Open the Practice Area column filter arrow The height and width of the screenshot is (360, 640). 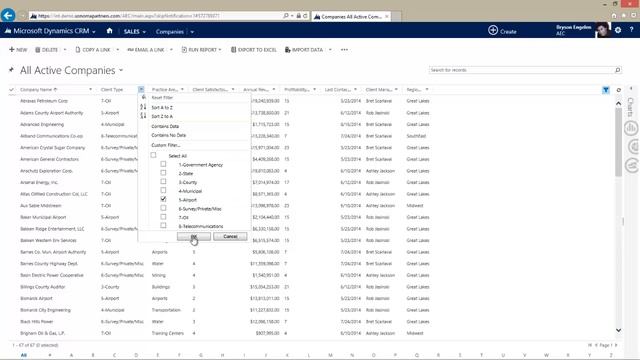tap(182, 89)
